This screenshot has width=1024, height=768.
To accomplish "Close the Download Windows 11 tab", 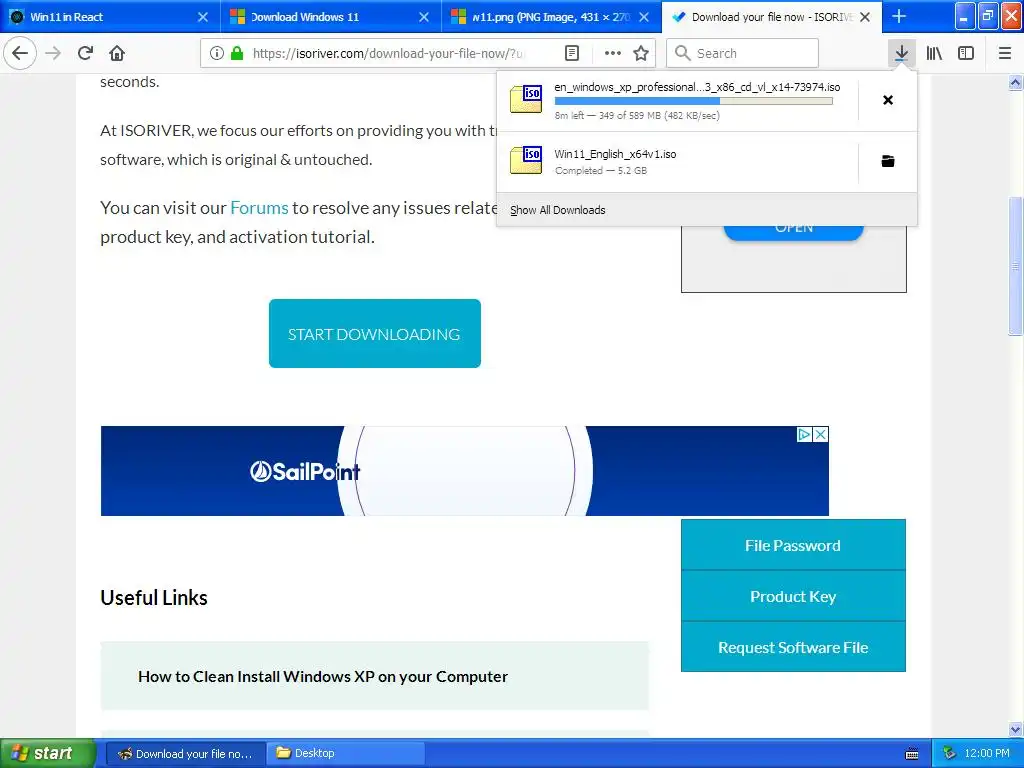I will pyautogui.click(x=424, y=17).
